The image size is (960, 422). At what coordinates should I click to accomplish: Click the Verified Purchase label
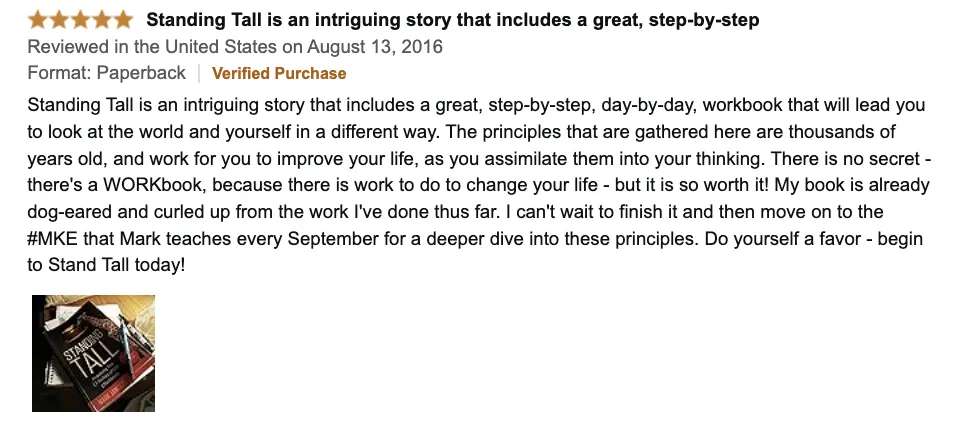click(279, 73)
